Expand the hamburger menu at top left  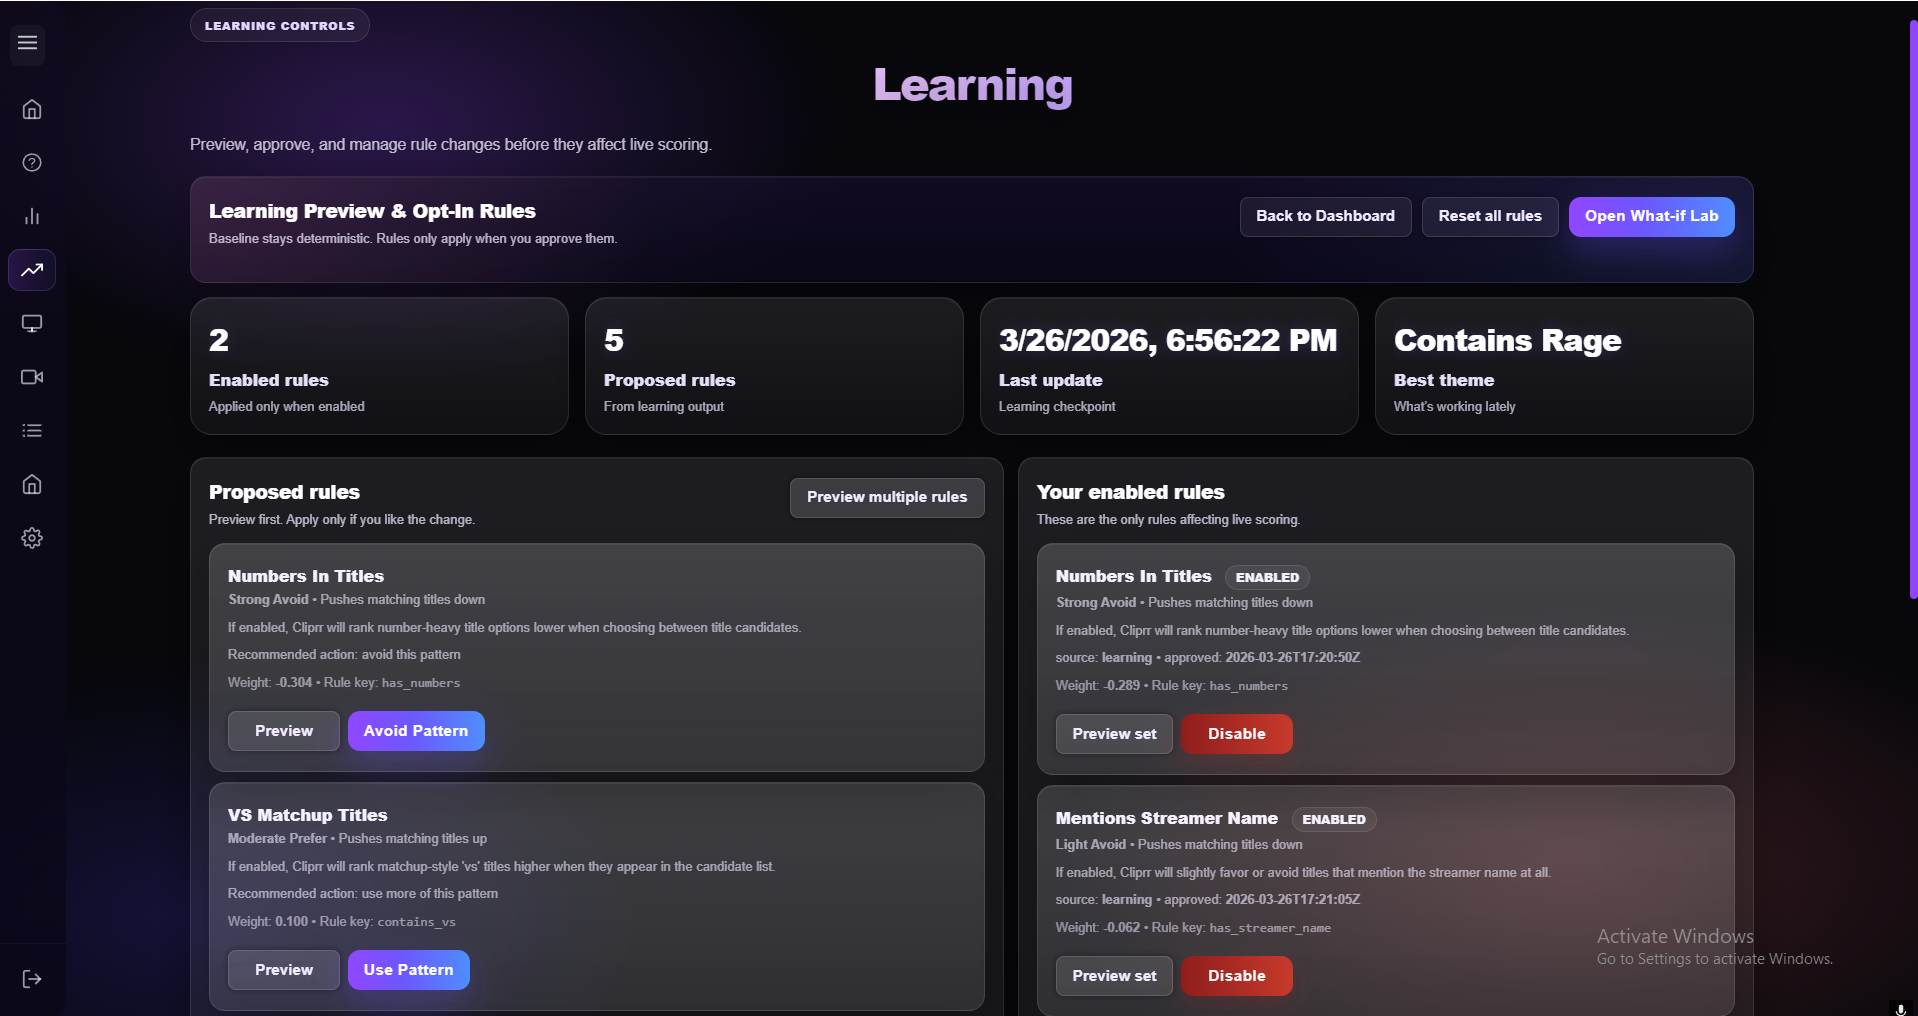click(26, 44)
